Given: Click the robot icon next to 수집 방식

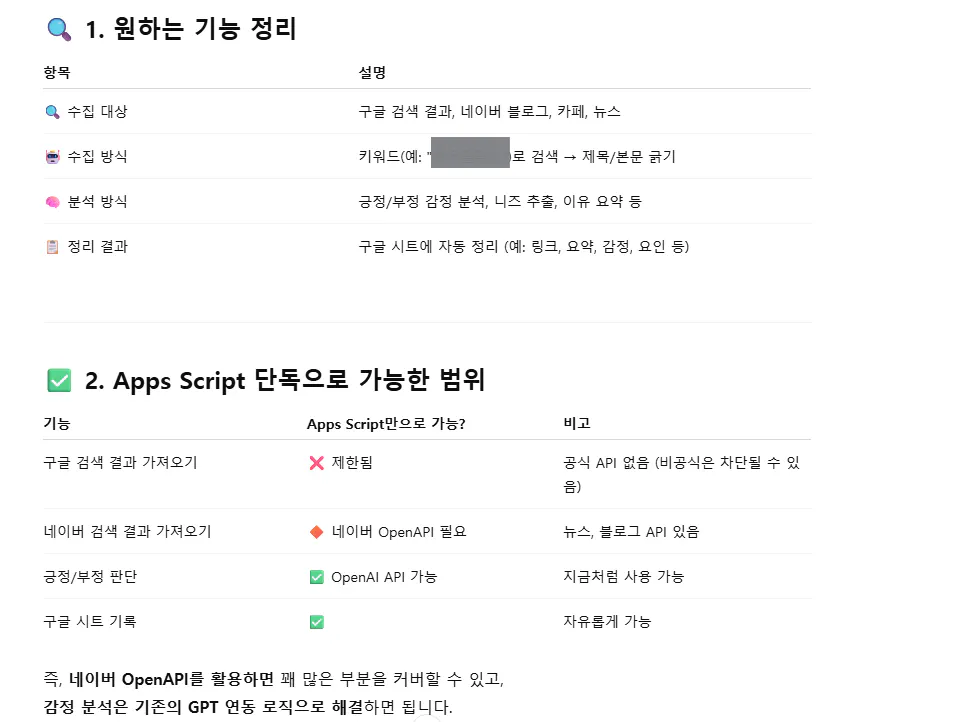Looking at the screenshot, I should [x=53, y=157].
